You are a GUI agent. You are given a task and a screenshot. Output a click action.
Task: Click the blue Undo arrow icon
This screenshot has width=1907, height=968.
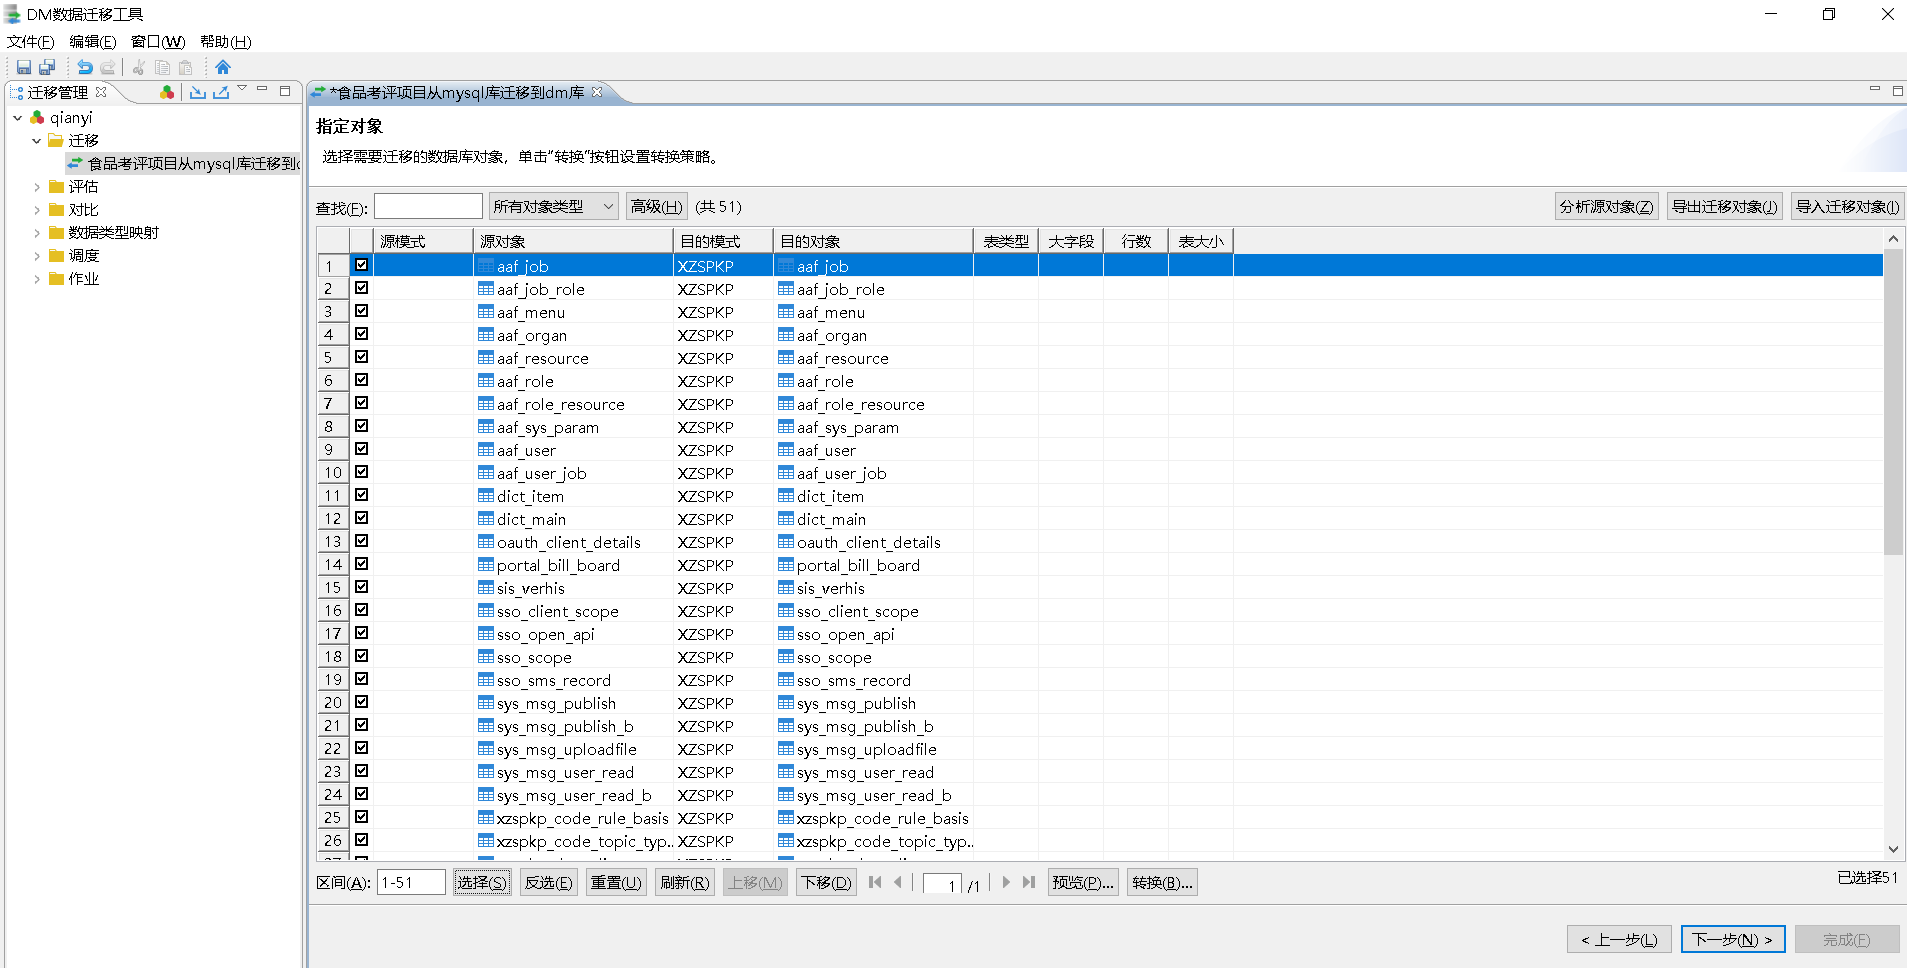pos(85,67)
